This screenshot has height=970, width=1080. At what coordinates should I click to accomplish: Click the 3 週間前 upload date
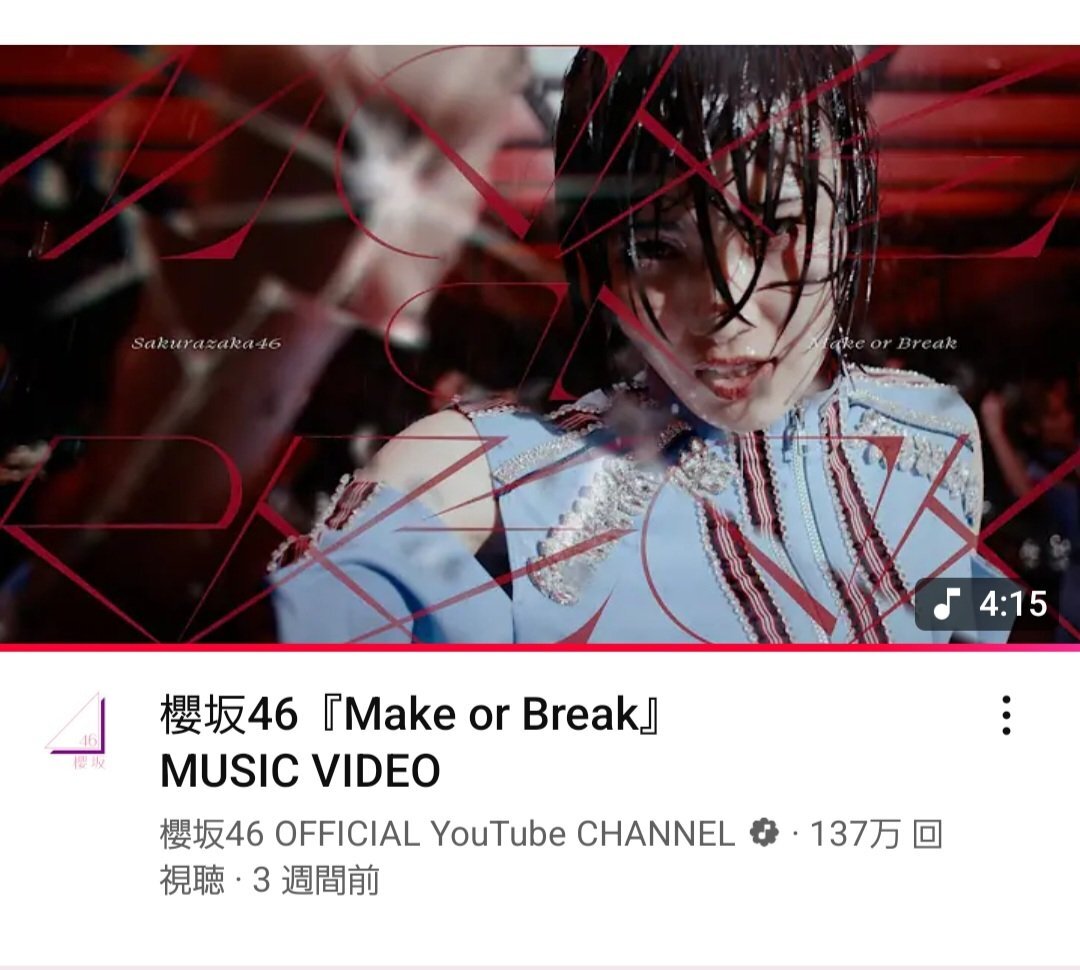click(x=316, y=880)
